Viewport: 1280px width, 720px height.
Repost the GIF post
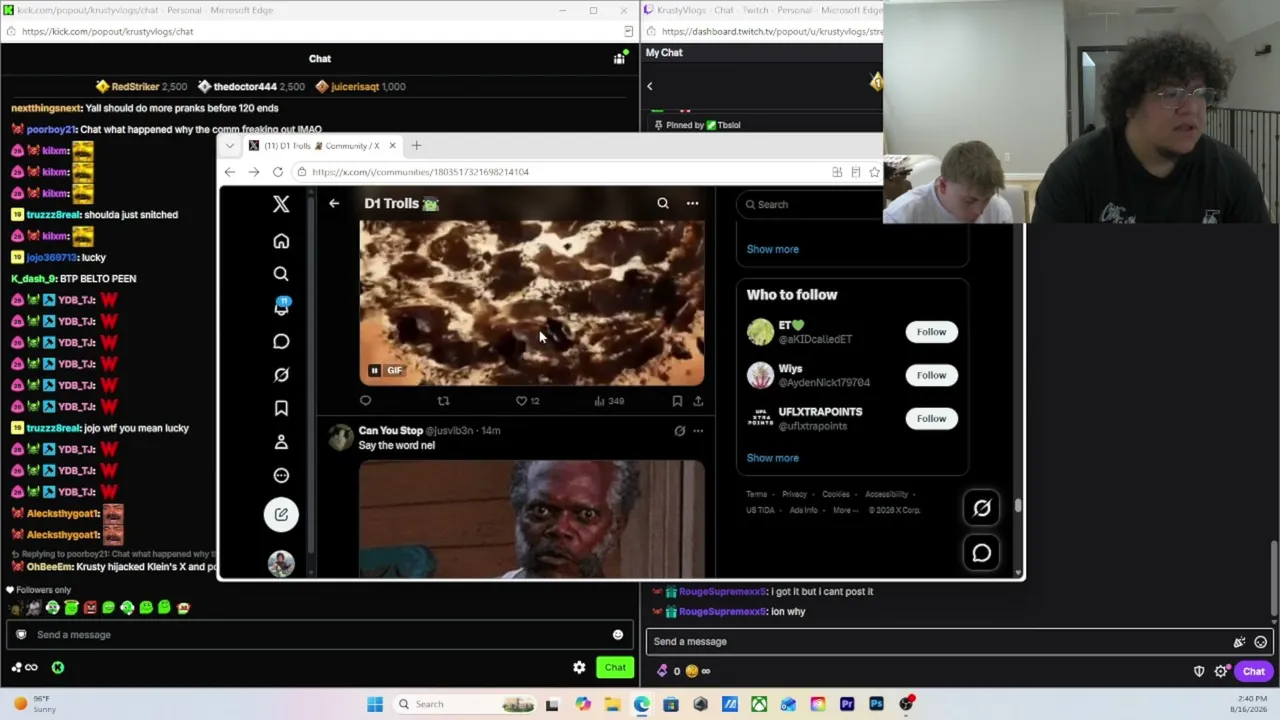coord(443,401)
